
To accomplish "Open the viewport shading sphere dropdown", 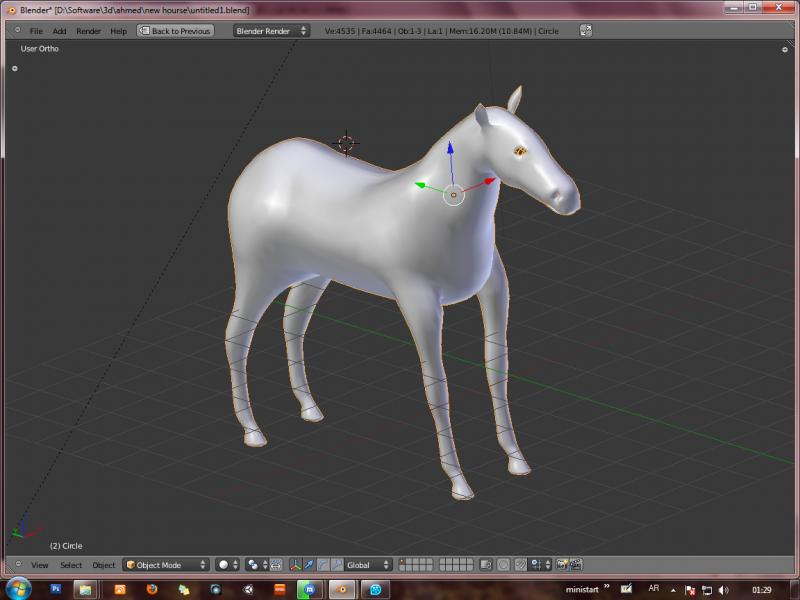I will point(228,565).
